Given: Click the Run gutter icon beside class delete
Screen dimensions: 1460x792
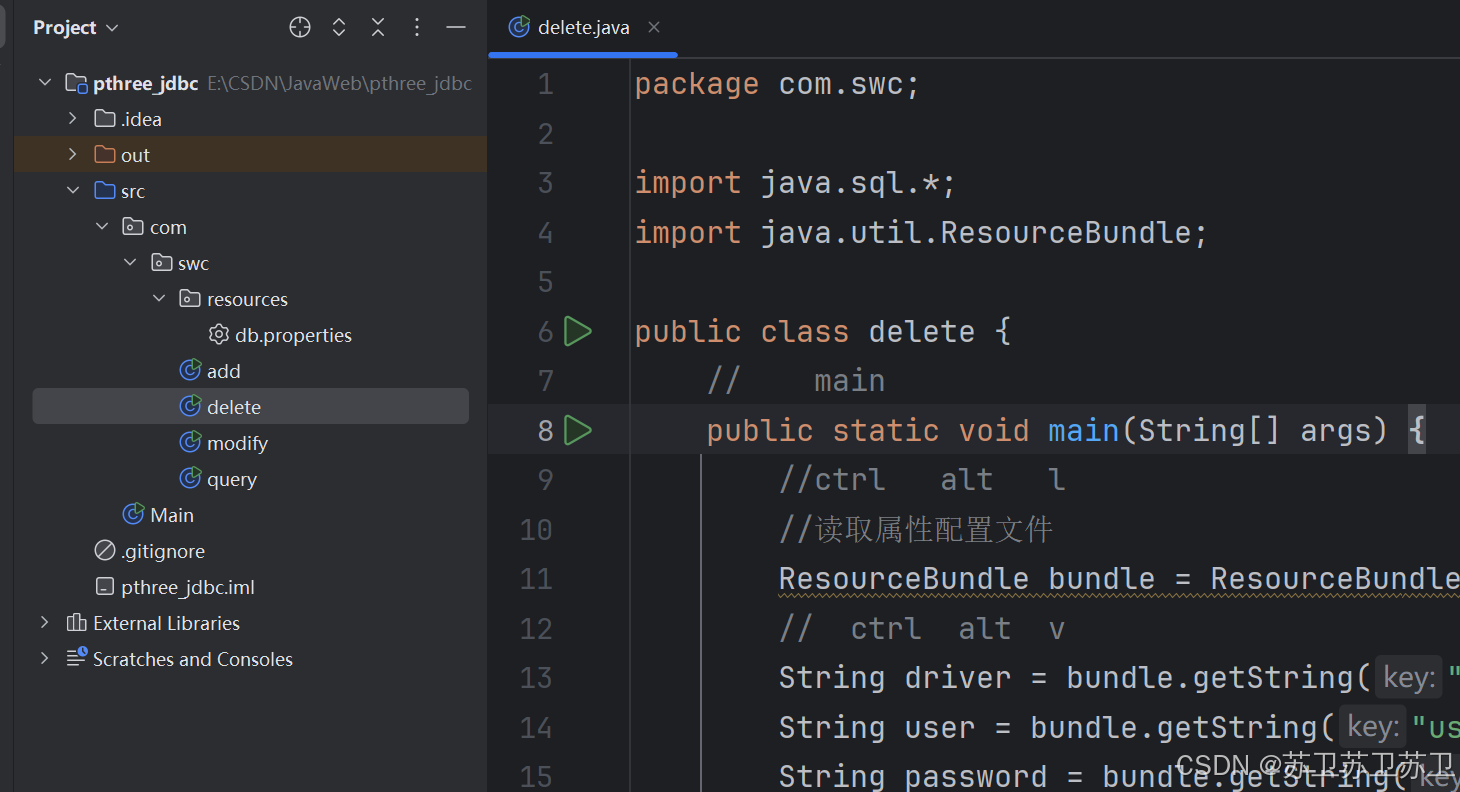Looking at the screenshot, I should coord(577,331).
